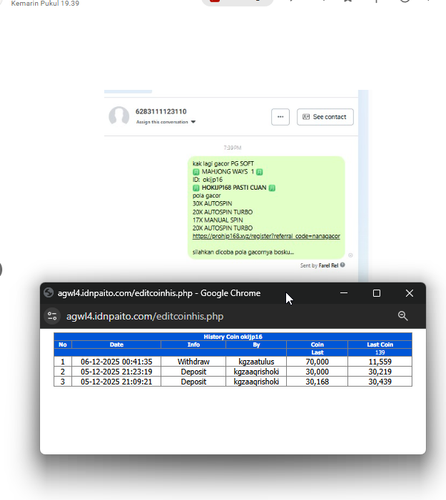Click the site settings icon in Chrome address bar

pos(52,316)
